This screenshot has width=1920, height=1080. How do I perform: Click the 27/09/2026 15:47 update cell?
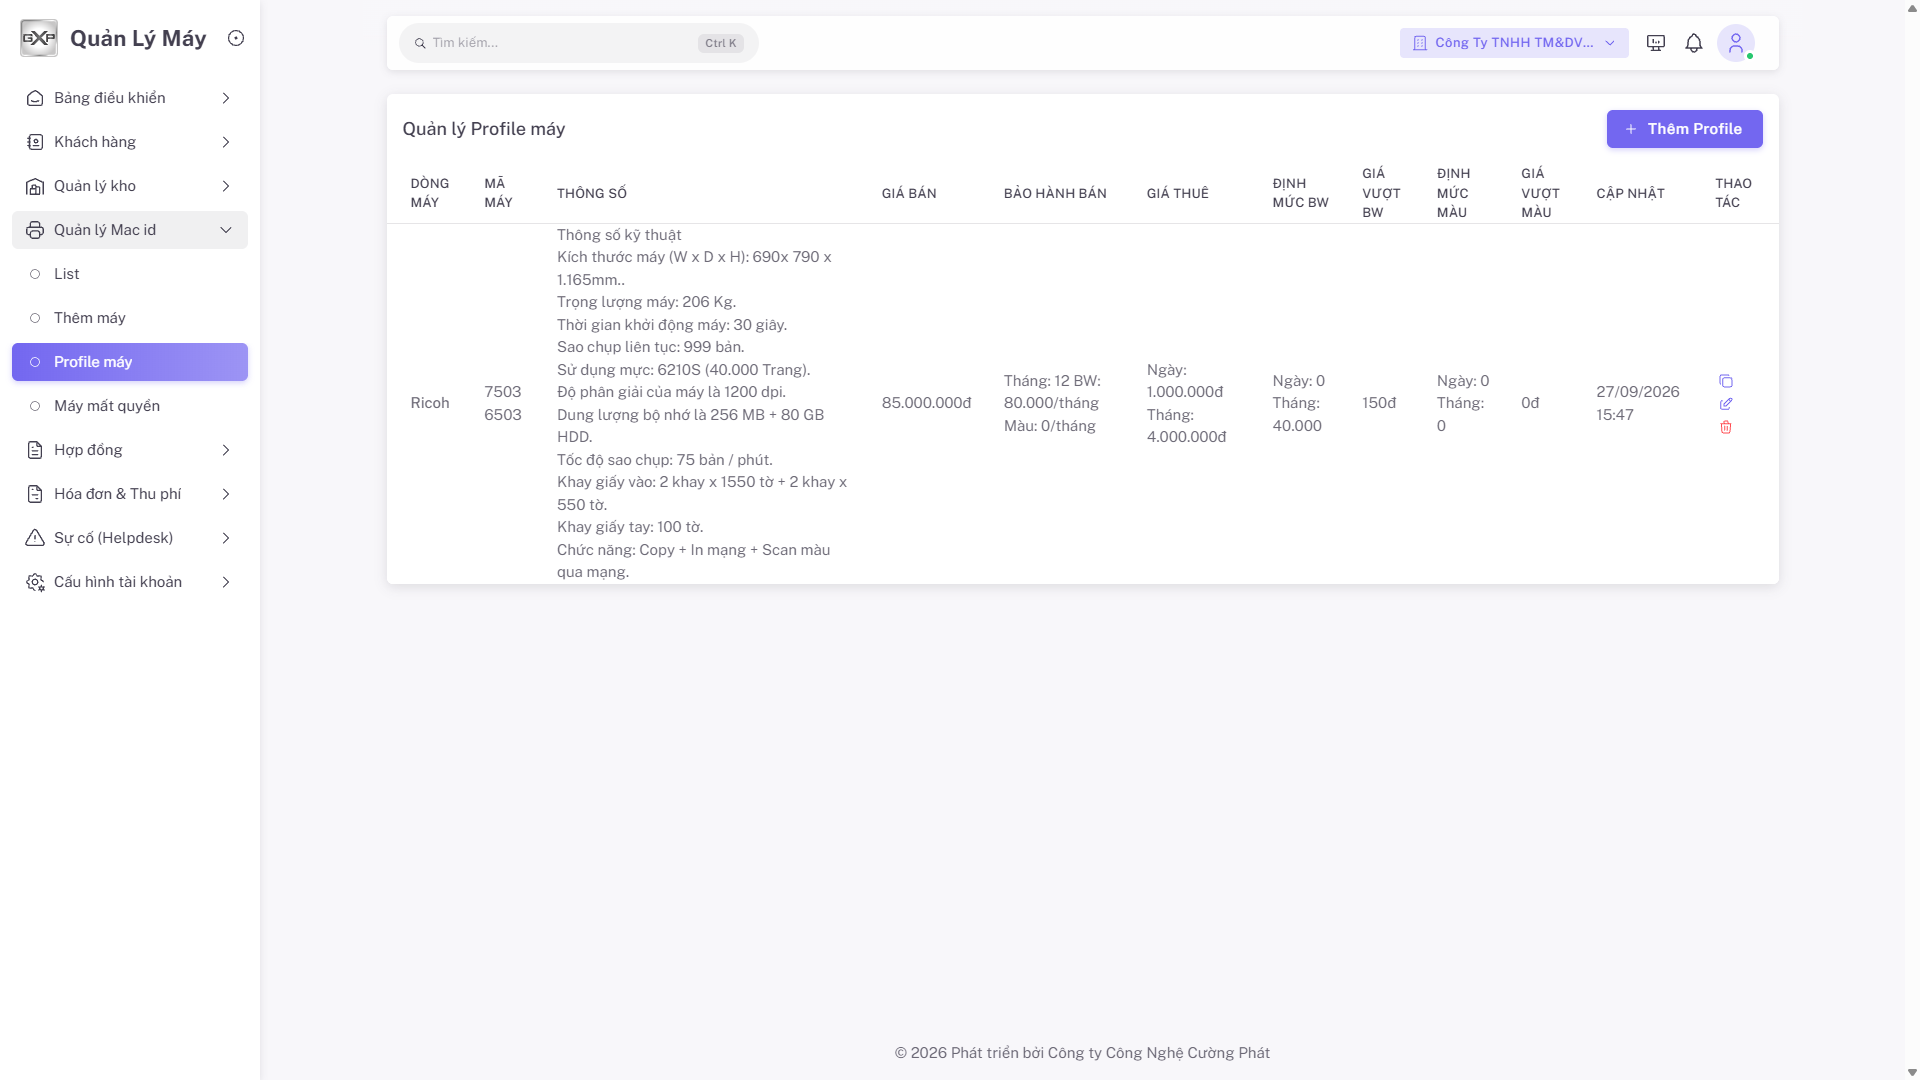[x=1638, y=403]
